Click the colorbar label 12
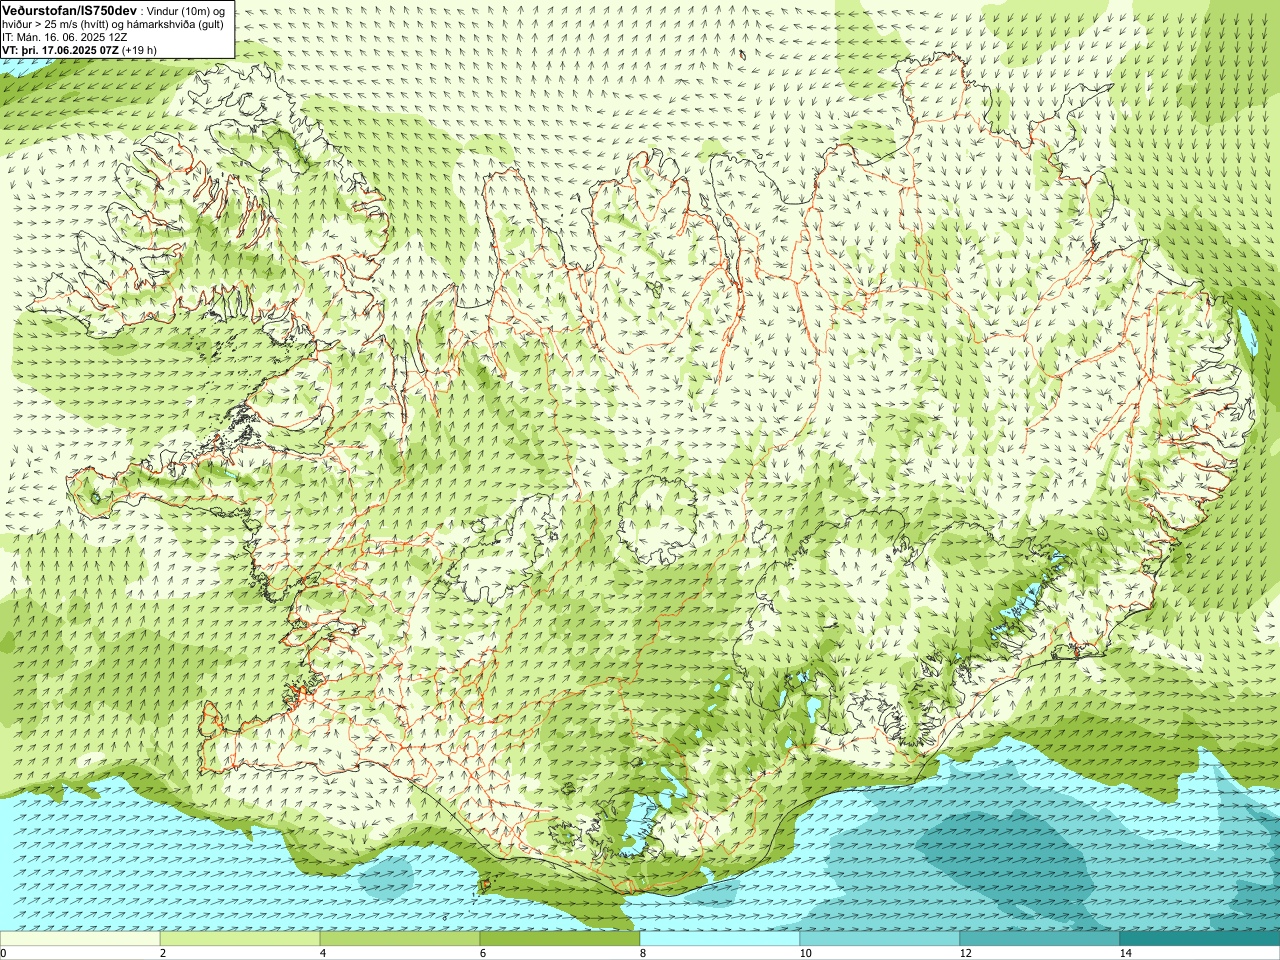 965,953
